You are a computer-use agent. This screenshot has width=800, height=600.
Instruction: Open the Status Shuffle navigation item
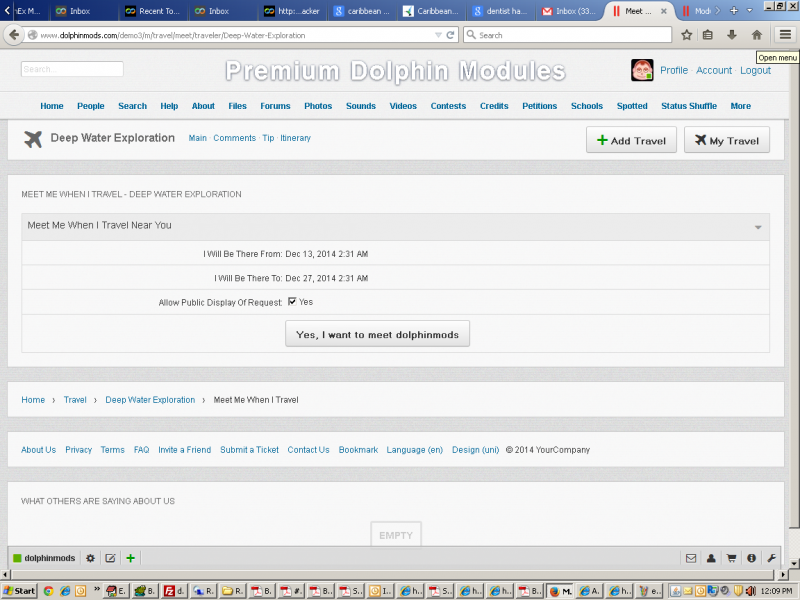click(x=689, y=106)
